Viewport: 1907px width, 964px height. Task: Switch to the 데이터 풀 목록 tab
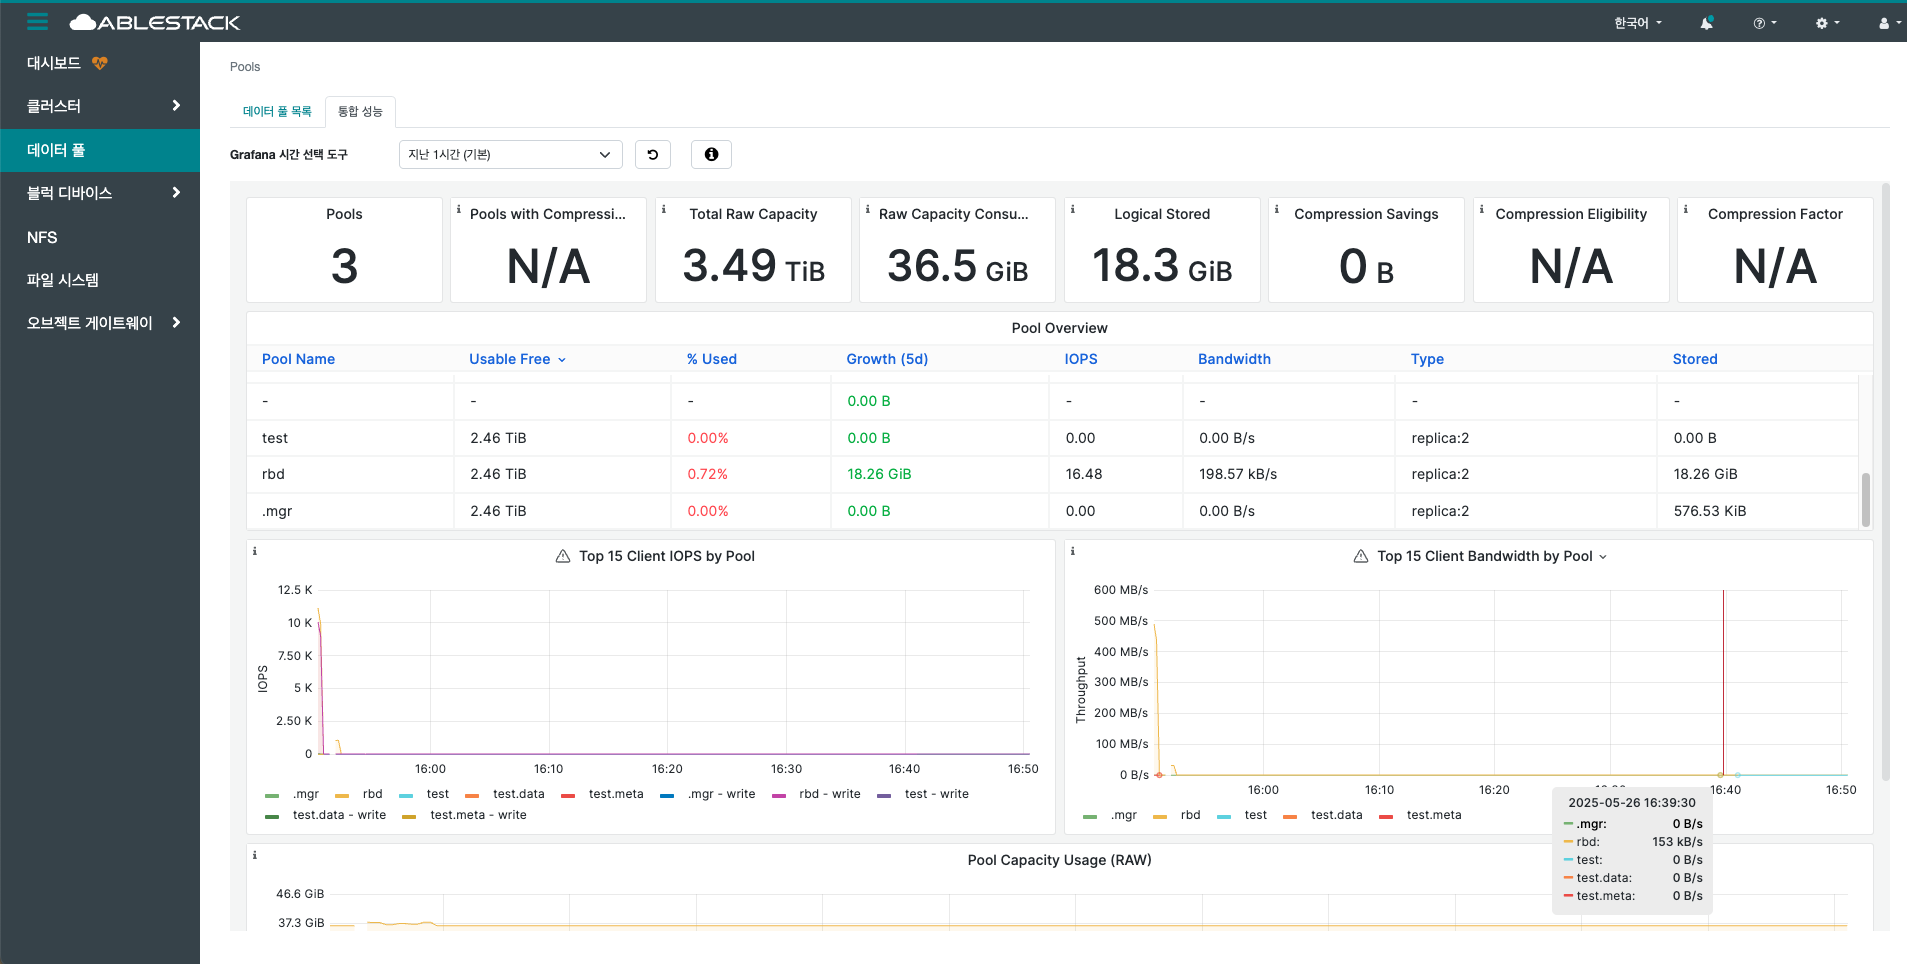tap(277, 111)
